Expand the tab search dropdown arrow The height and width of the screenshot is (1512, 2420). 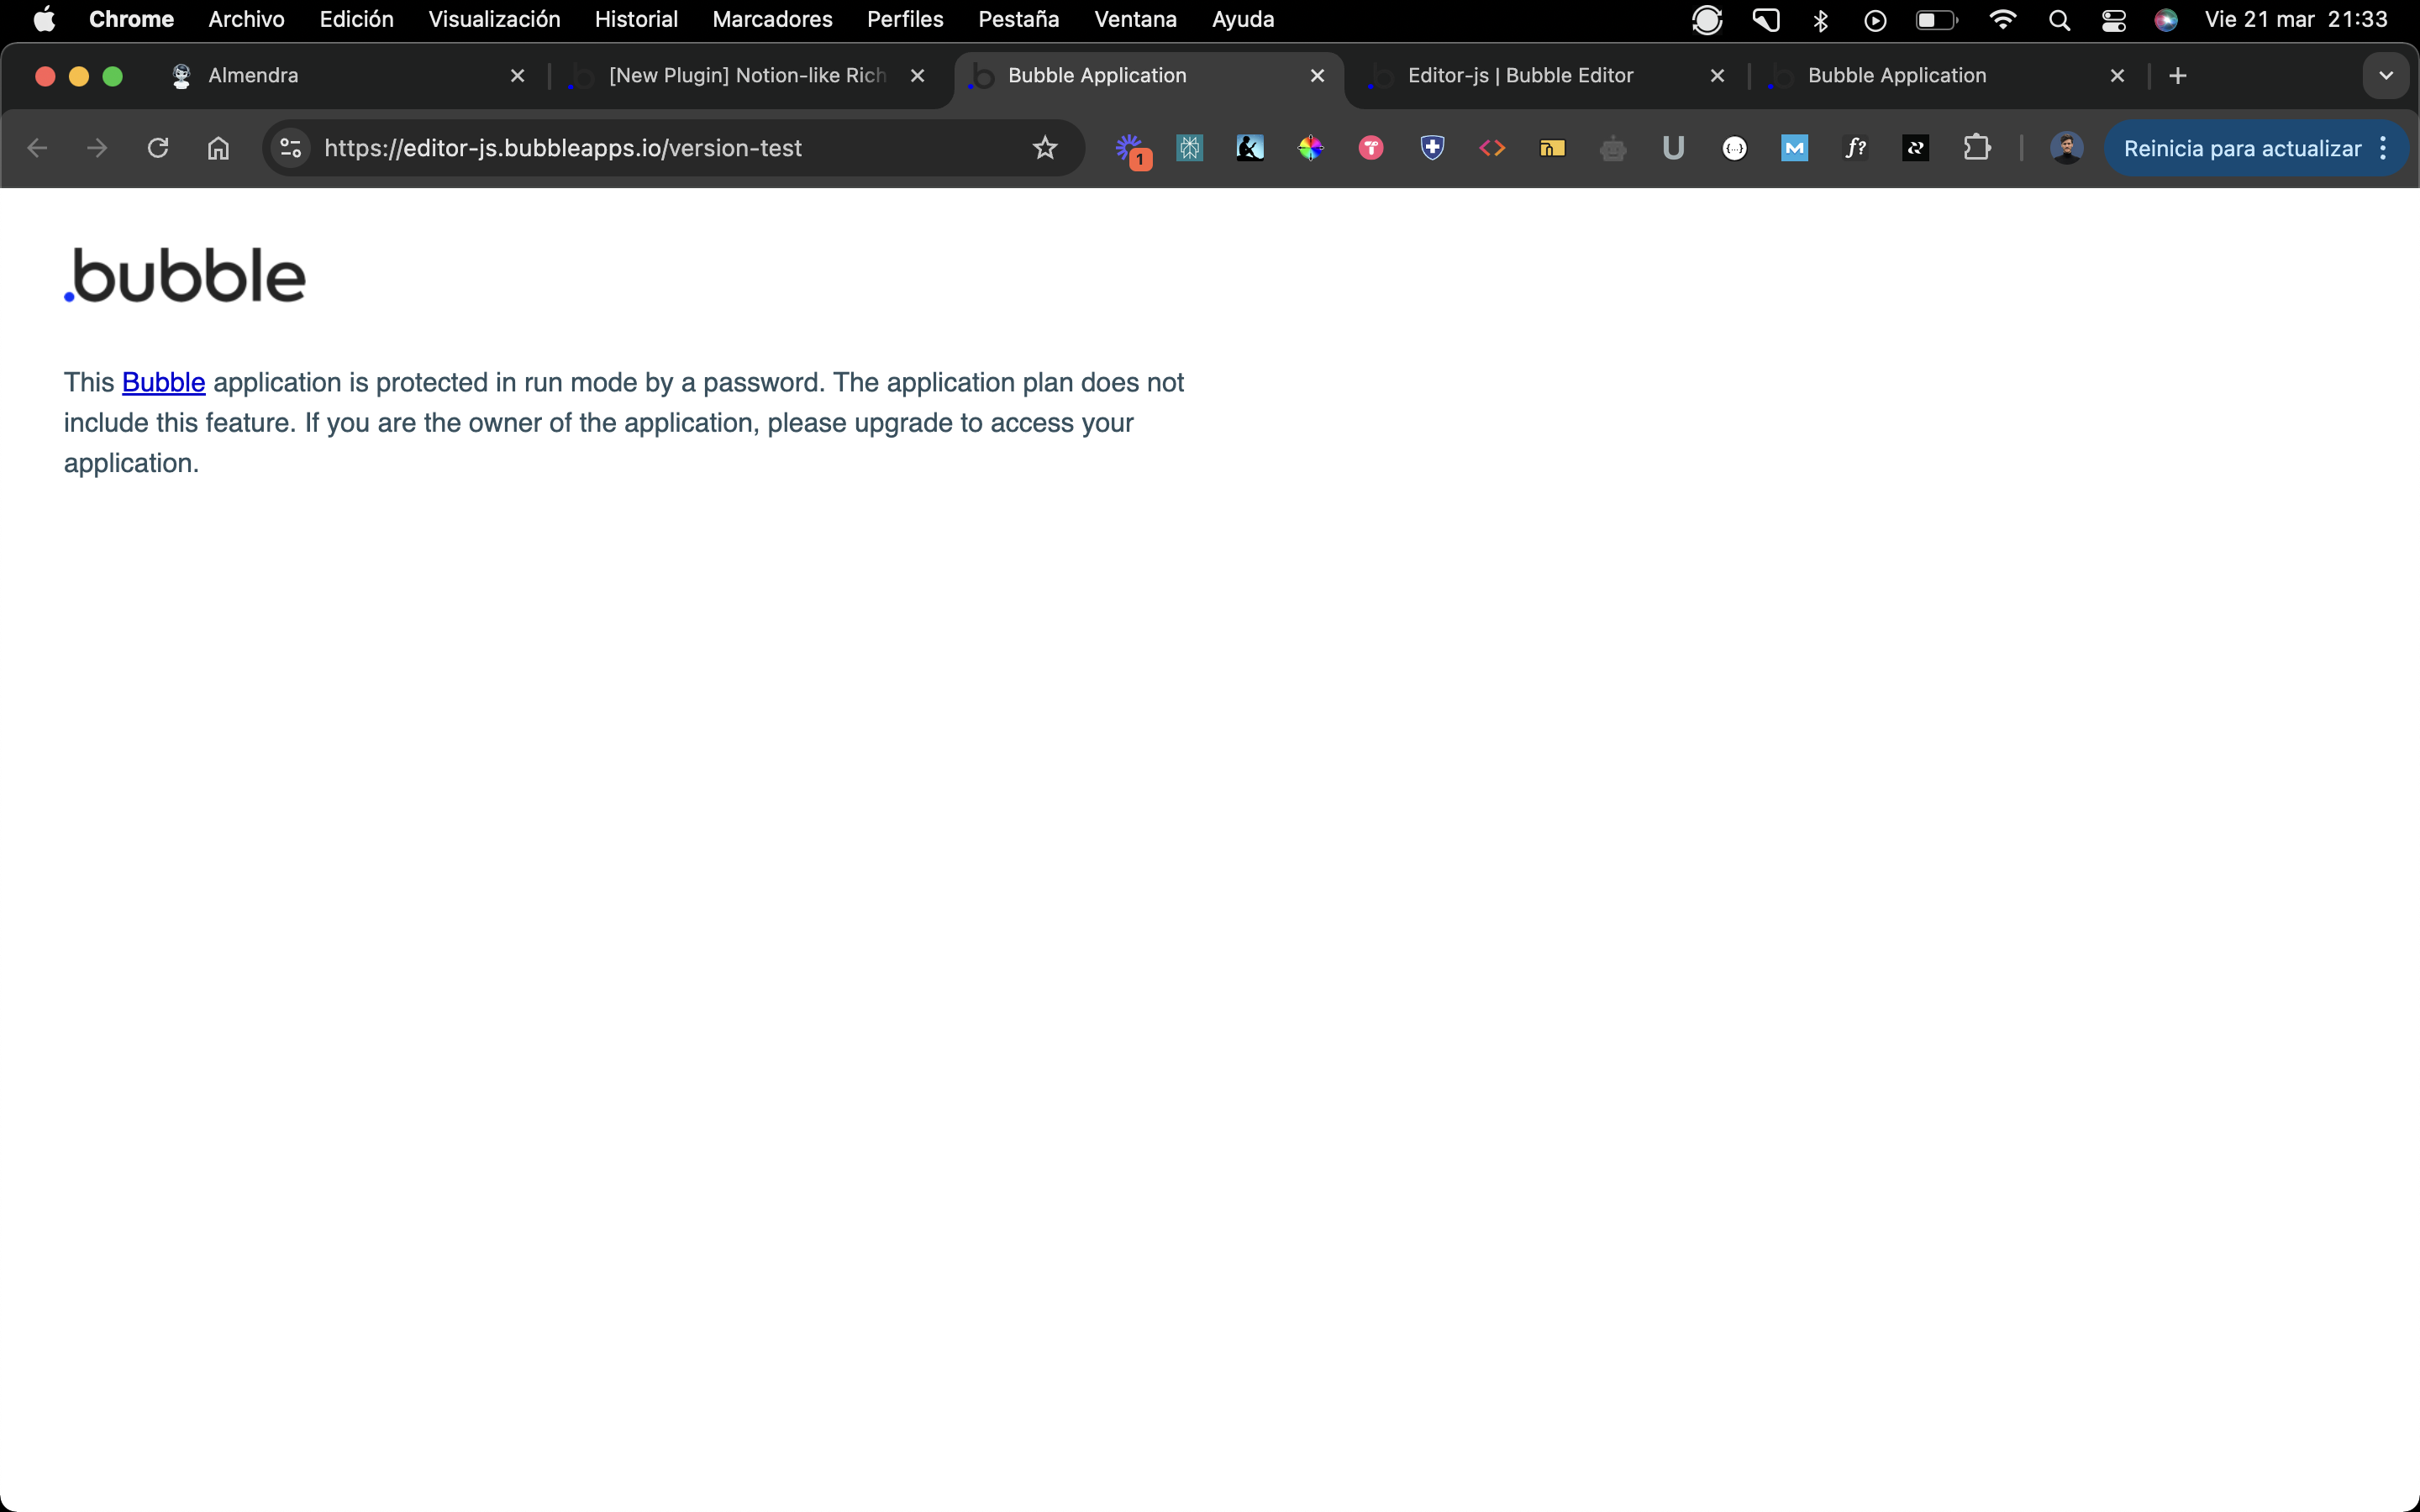pyautogui.click(x=2385, y=76)
